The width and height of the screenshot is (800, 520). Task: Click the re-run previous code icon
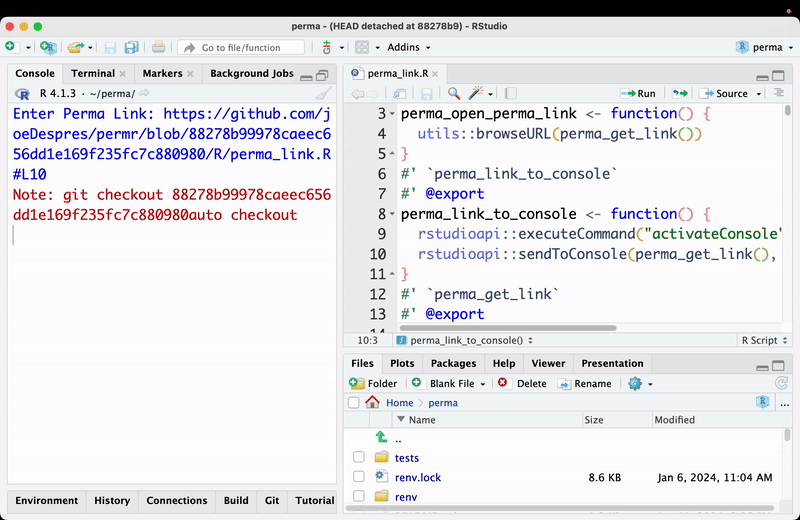(680, 93)
